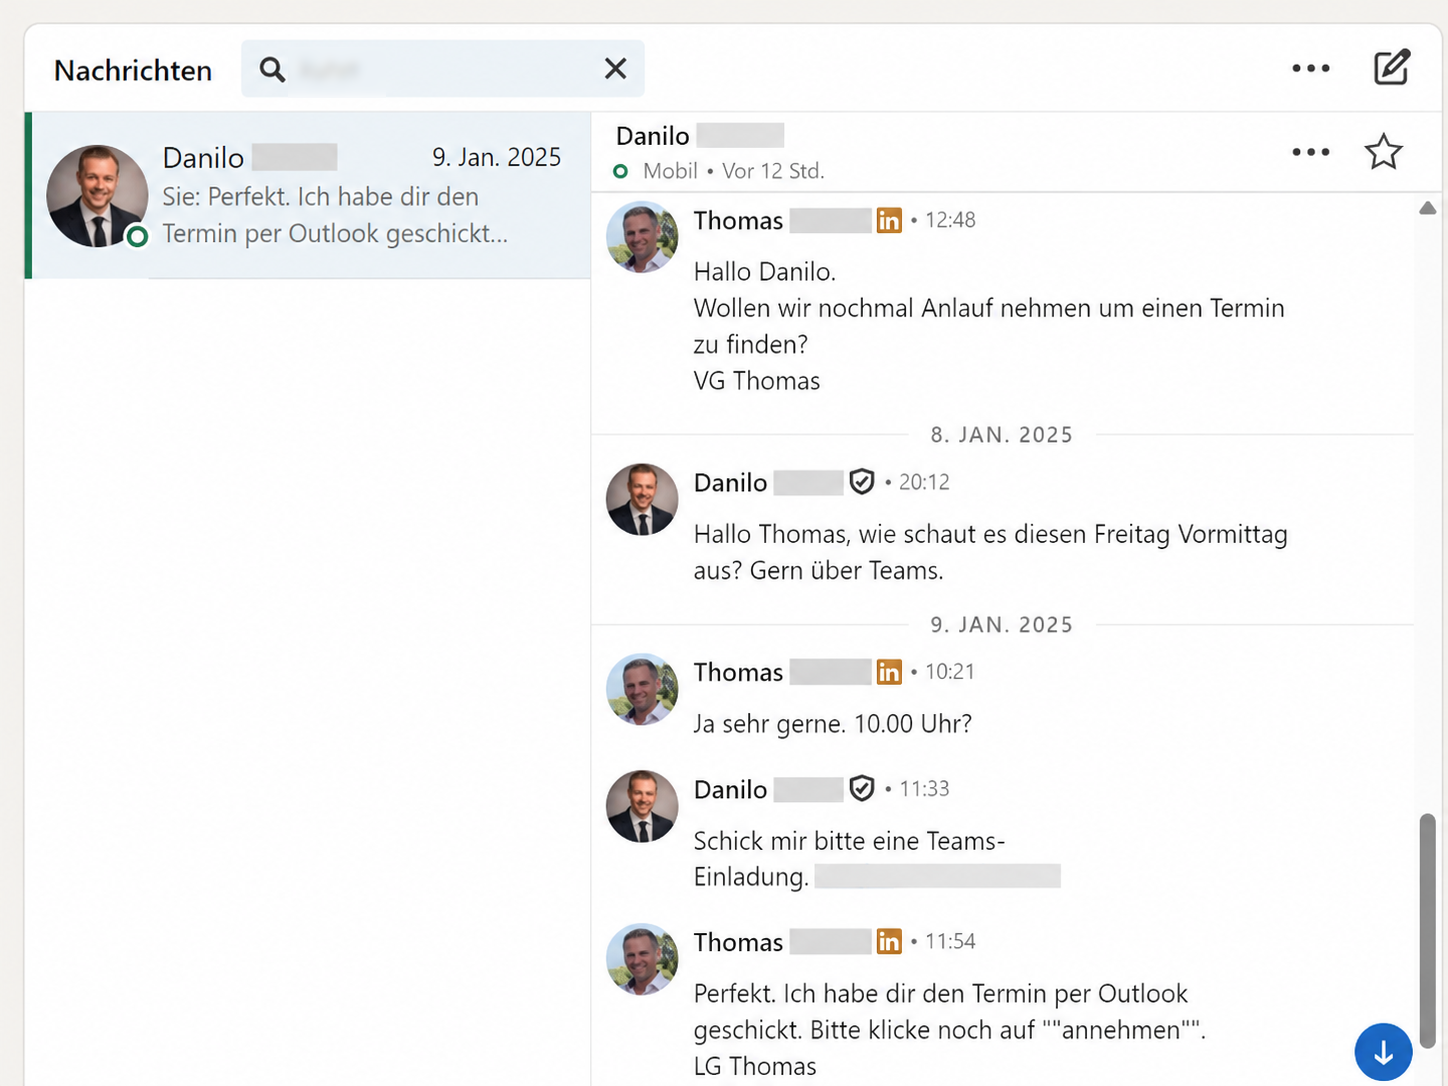Jump to latest message with blue arrow
1448x1086 pixels.
point(1383,1051)
